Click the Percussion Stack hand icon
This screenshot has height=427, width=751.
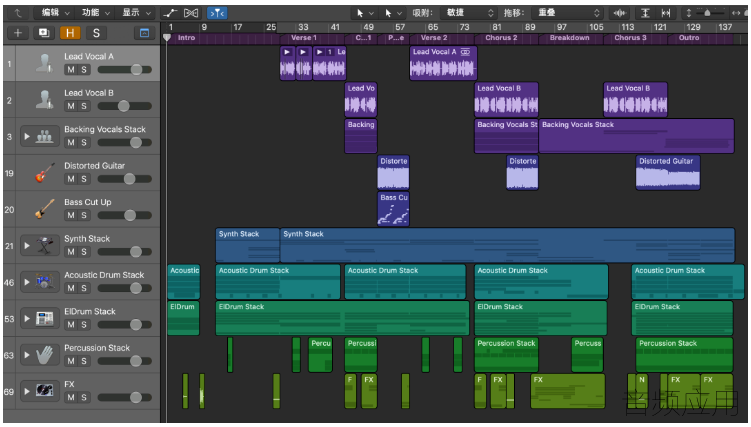pos(45,355)
